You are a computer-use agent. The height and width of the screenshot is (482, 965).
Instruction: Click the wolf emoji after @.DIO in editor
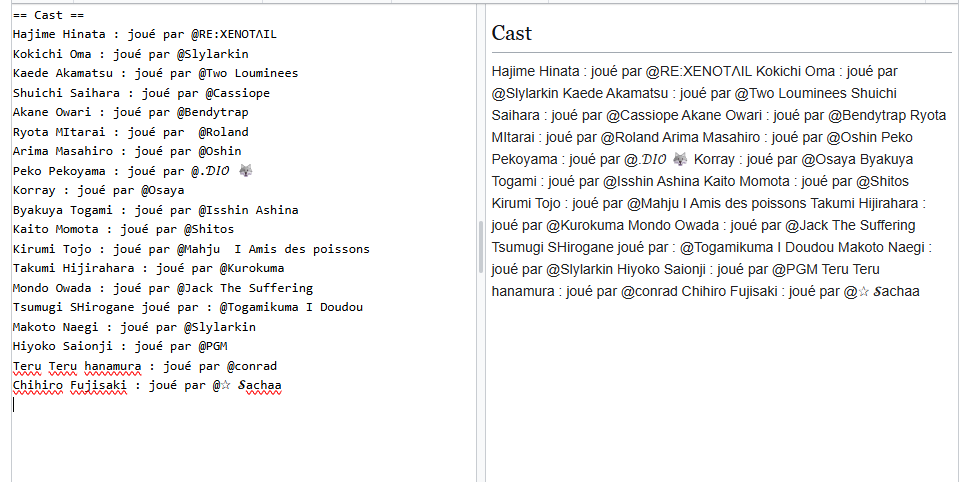pyautogui.click(x=246, y=171)
